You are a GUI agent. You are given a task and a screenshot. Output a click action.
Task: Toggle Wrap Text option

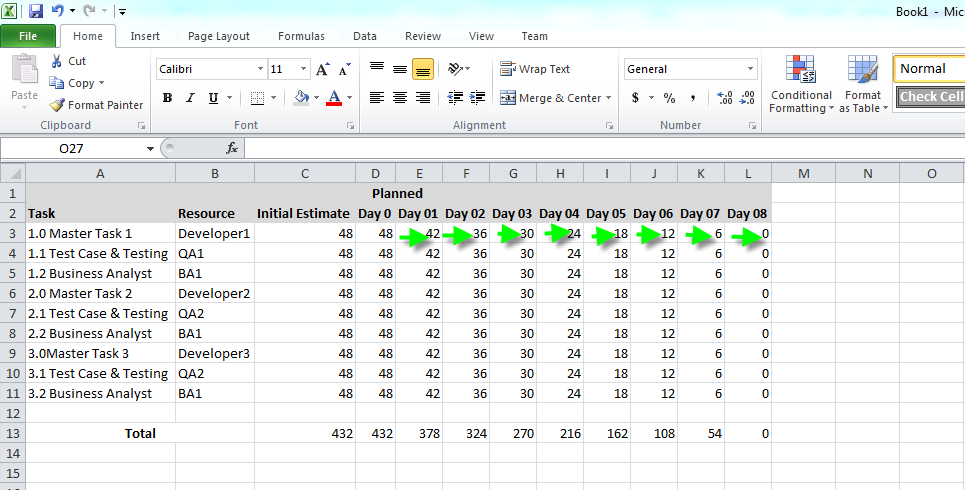(535, 69)
